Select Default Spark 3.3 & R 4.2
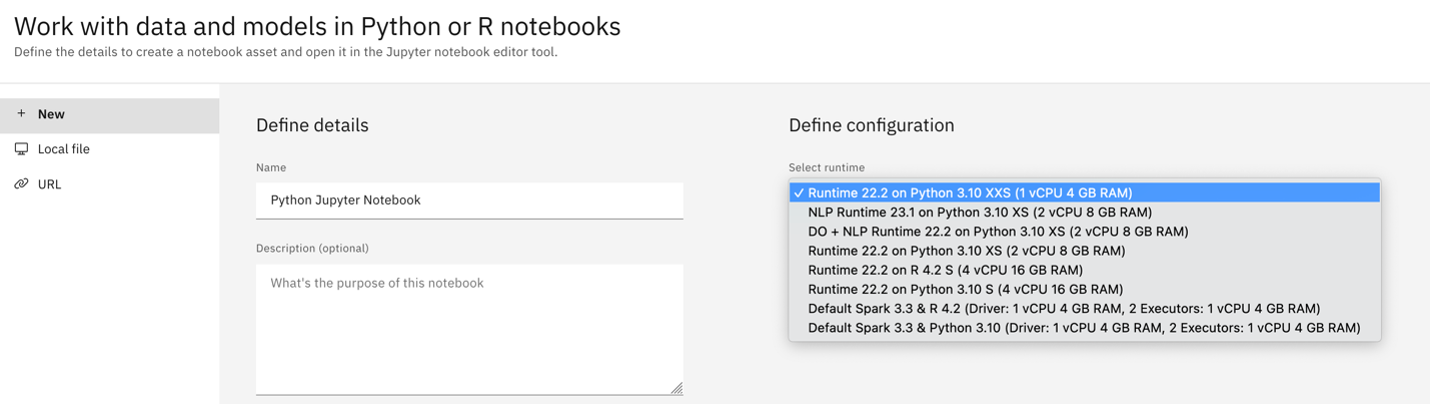Image resolution: width=1430 pixels, height=409 pixels. [1063, 308]
